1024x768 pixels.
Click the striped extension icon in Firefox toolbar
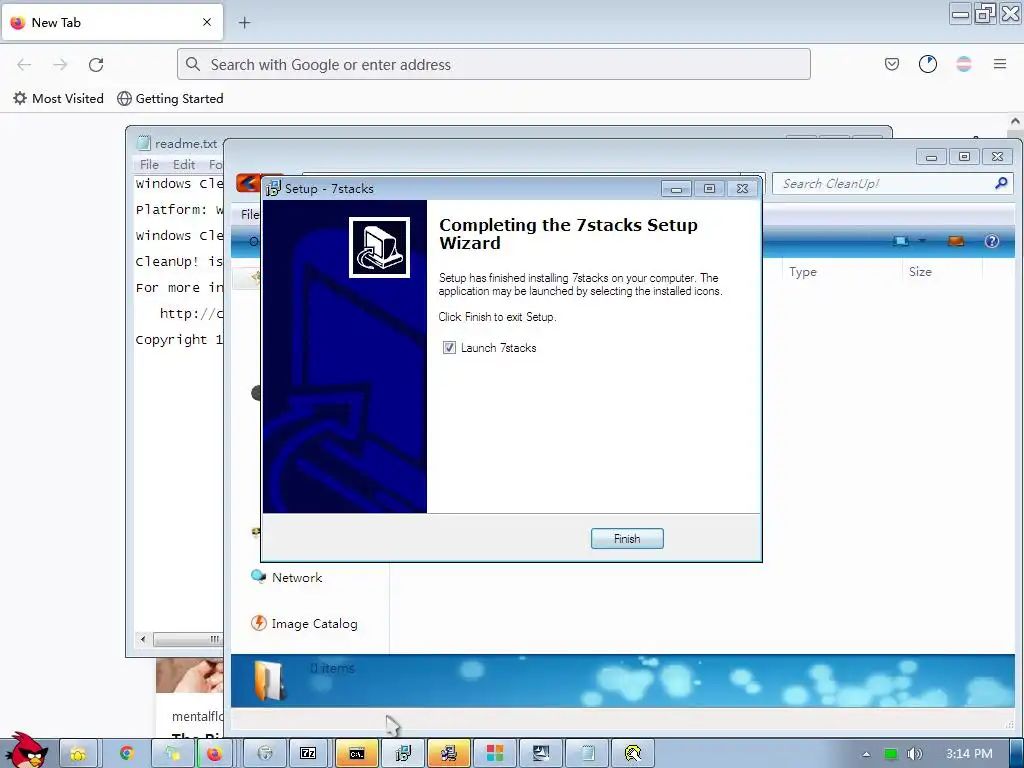click(x=964, y=64)
